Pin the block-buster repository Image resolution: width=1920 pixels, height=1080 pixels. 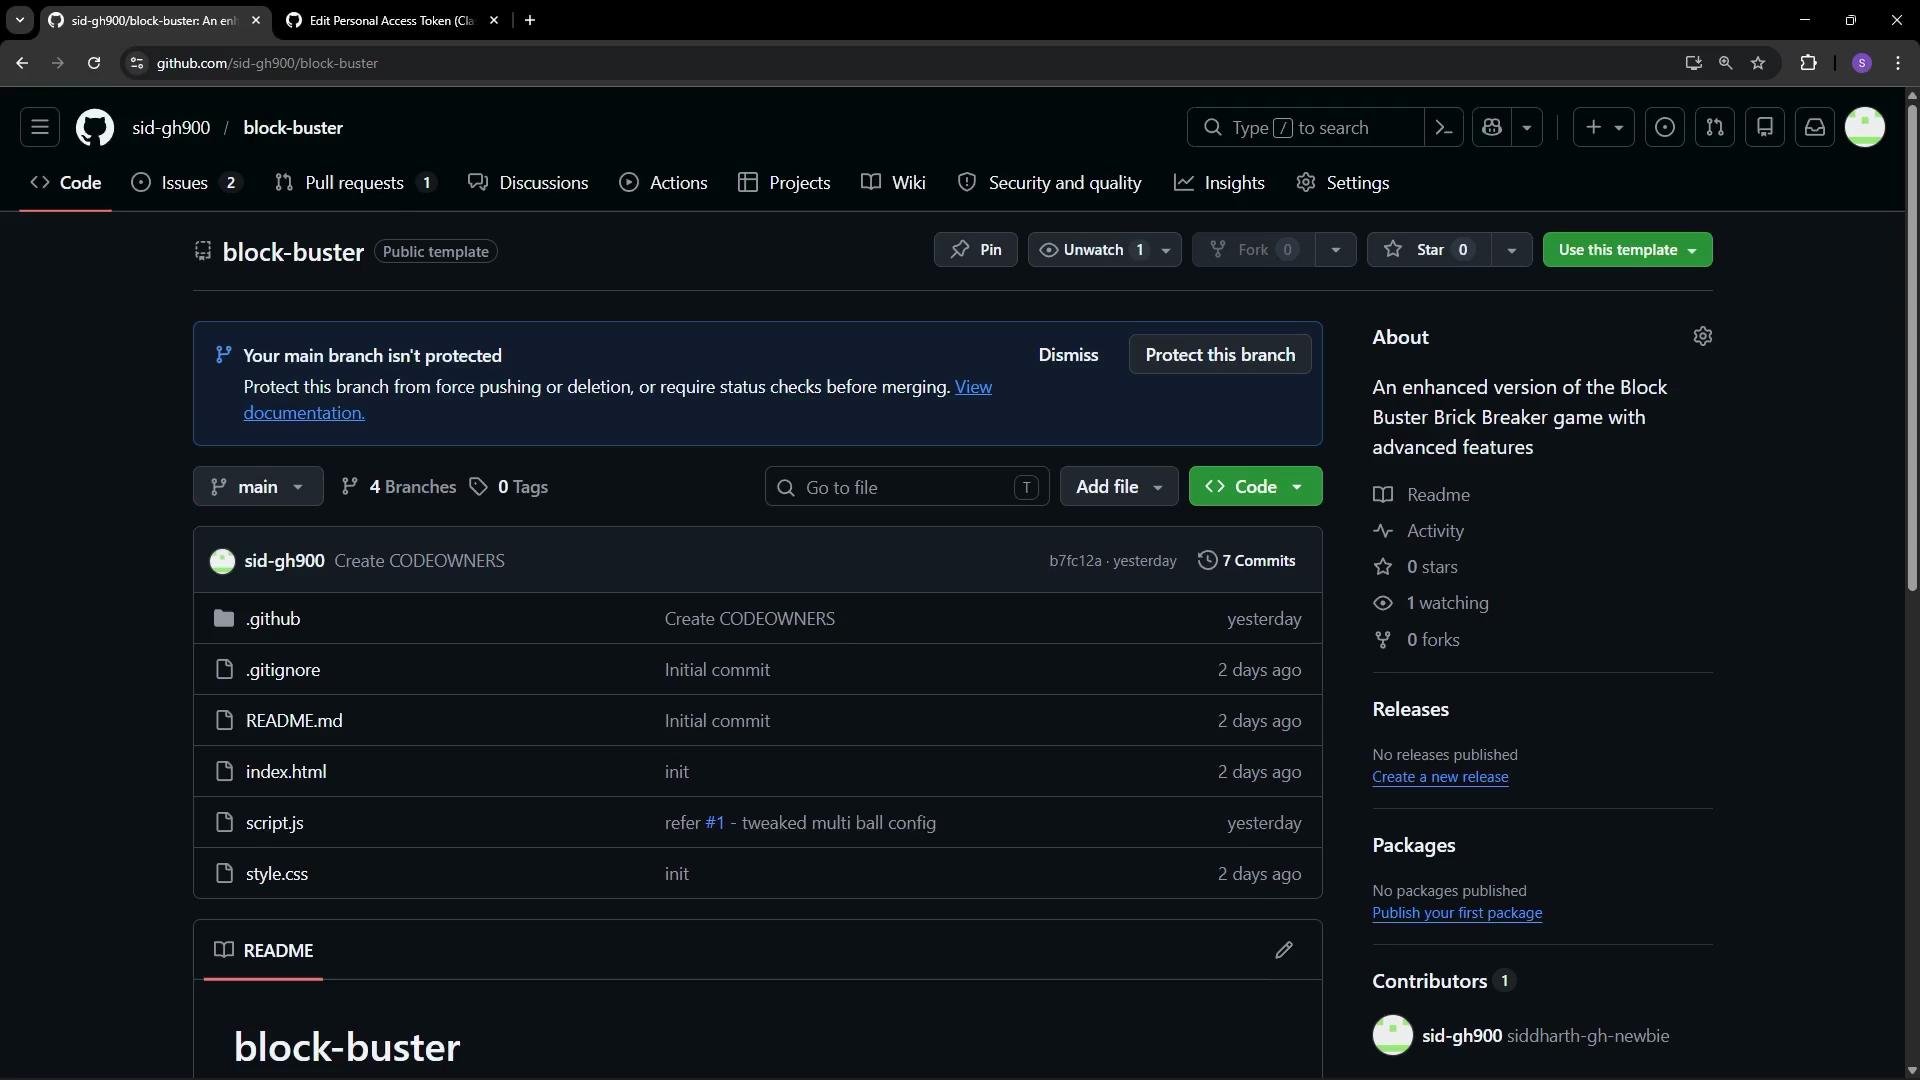tap(975, 250)
